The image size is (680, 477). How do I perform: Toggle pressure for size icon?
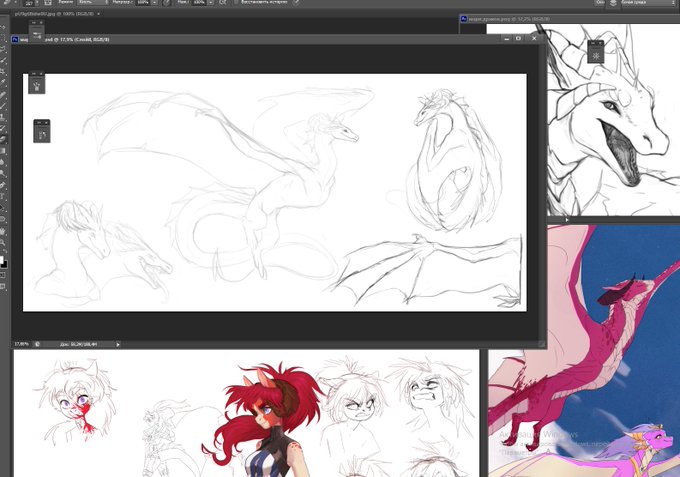(x=296, y=2)
